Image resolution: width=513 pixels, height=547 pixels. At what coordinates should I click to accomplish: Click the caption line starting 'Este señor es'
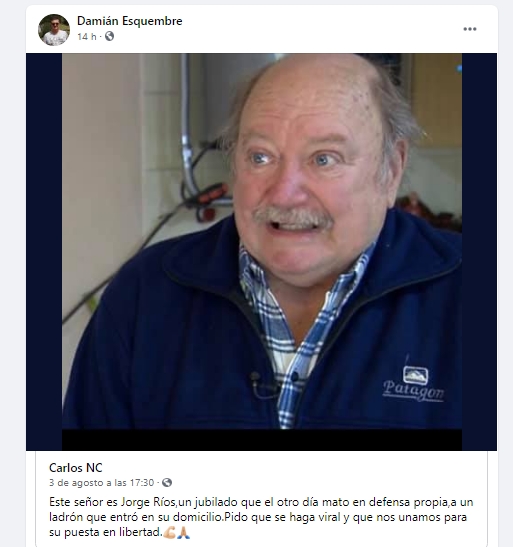coord(261,502)
